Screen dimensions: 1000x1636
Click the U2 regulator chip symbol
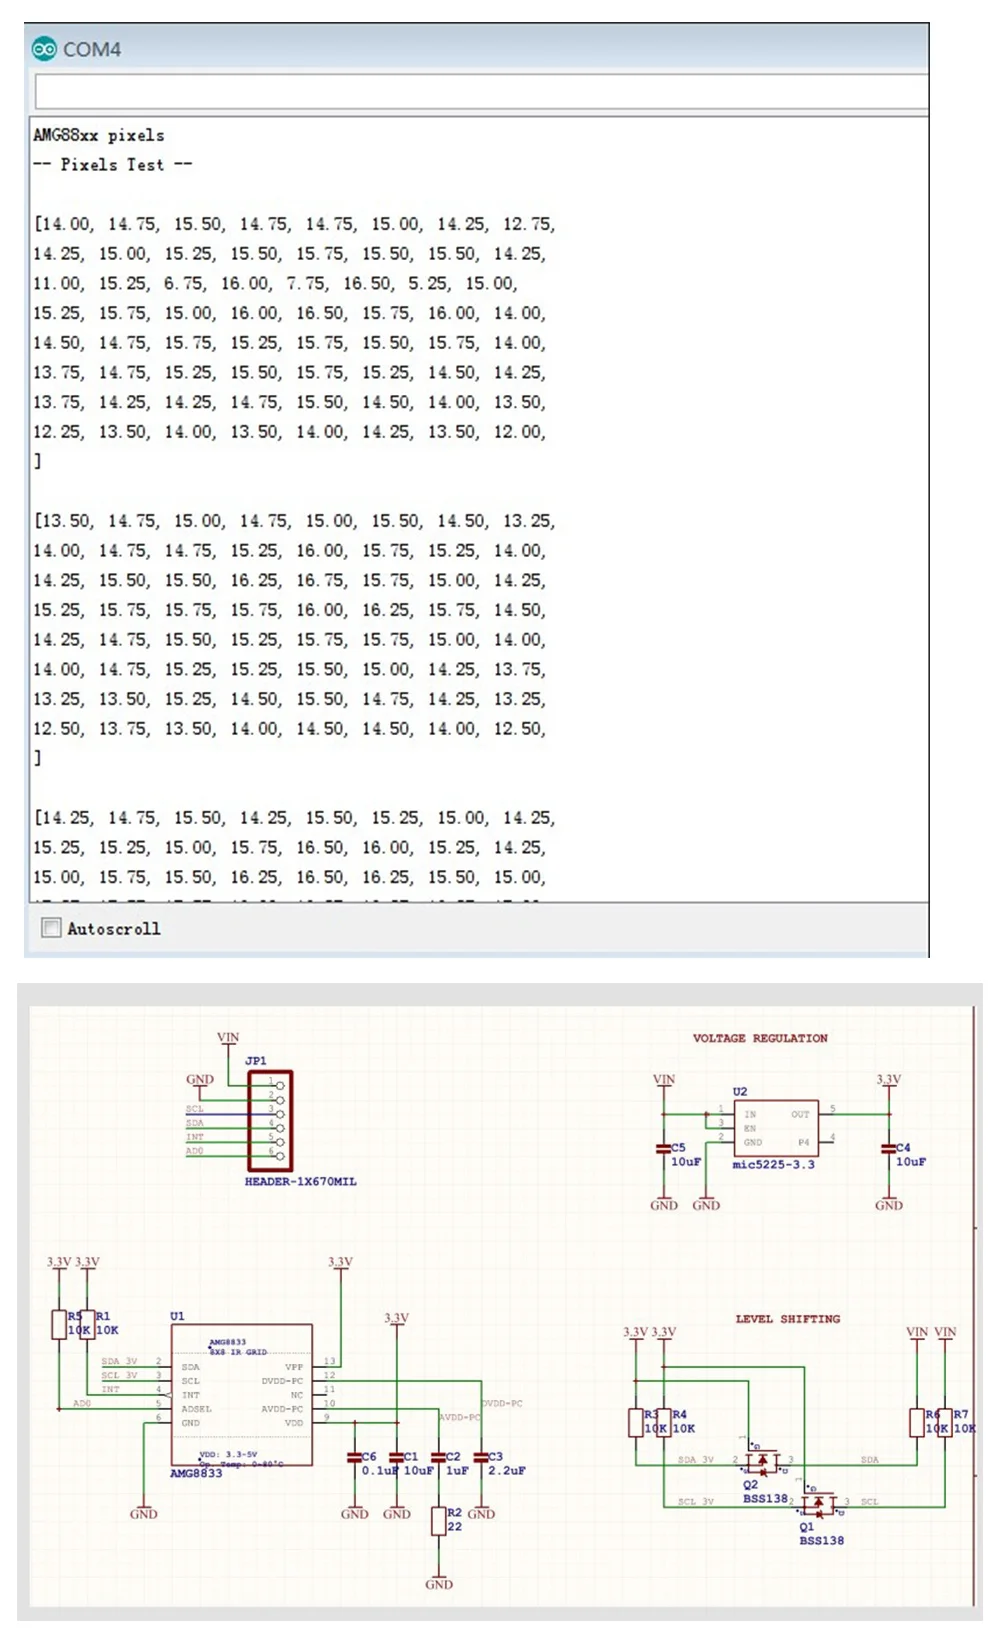(776, 1129)
